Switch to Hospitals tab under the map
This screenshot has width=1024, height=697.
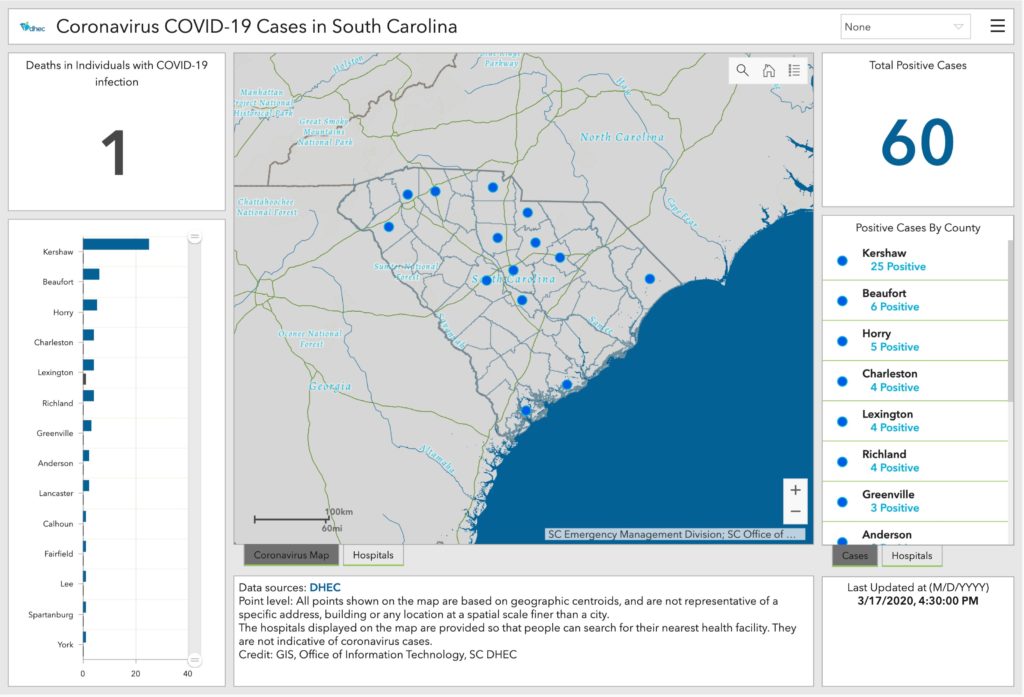373,555
